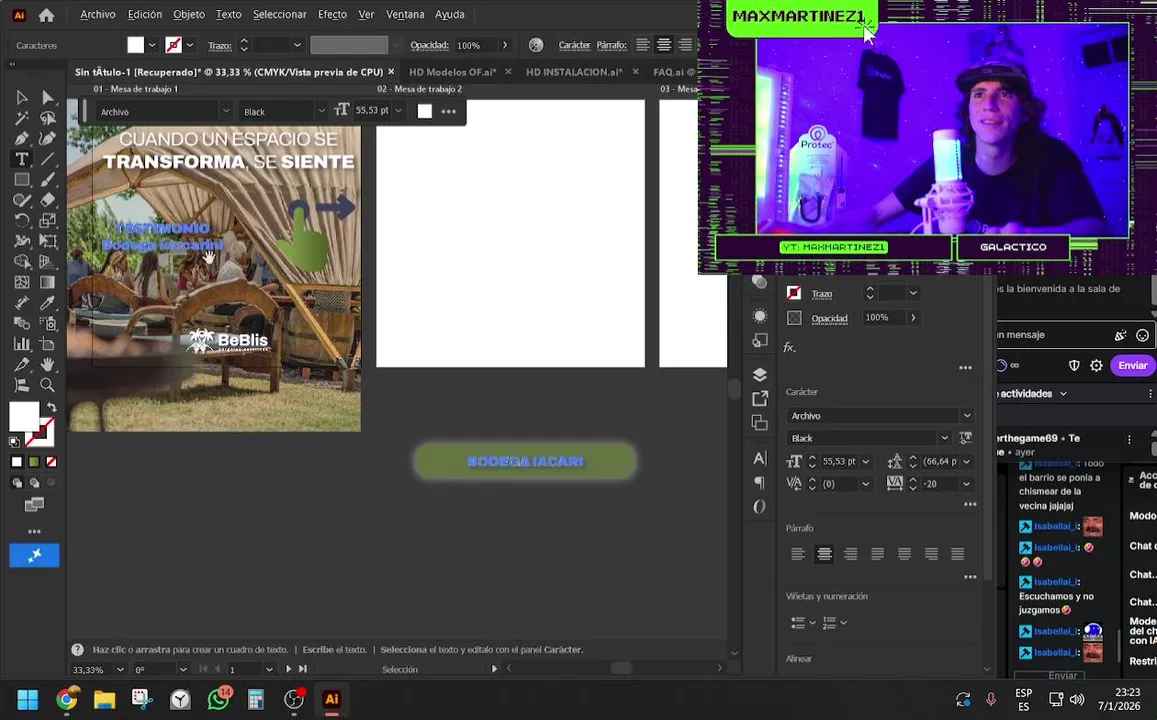Click the fx effects icon
The image size is (1157, 720).
click(790, 347)
